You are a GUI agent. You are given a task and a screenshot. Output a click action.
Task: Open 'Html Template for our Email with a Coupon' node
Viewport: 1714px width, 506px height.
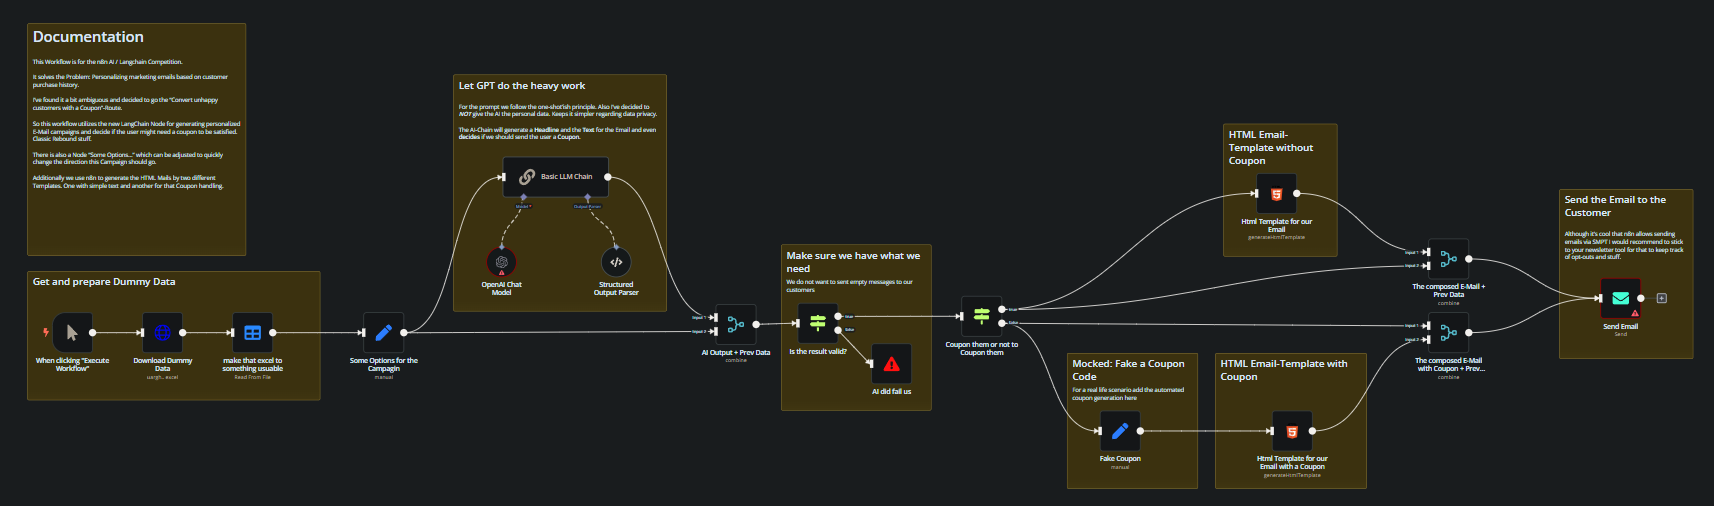1292,431
